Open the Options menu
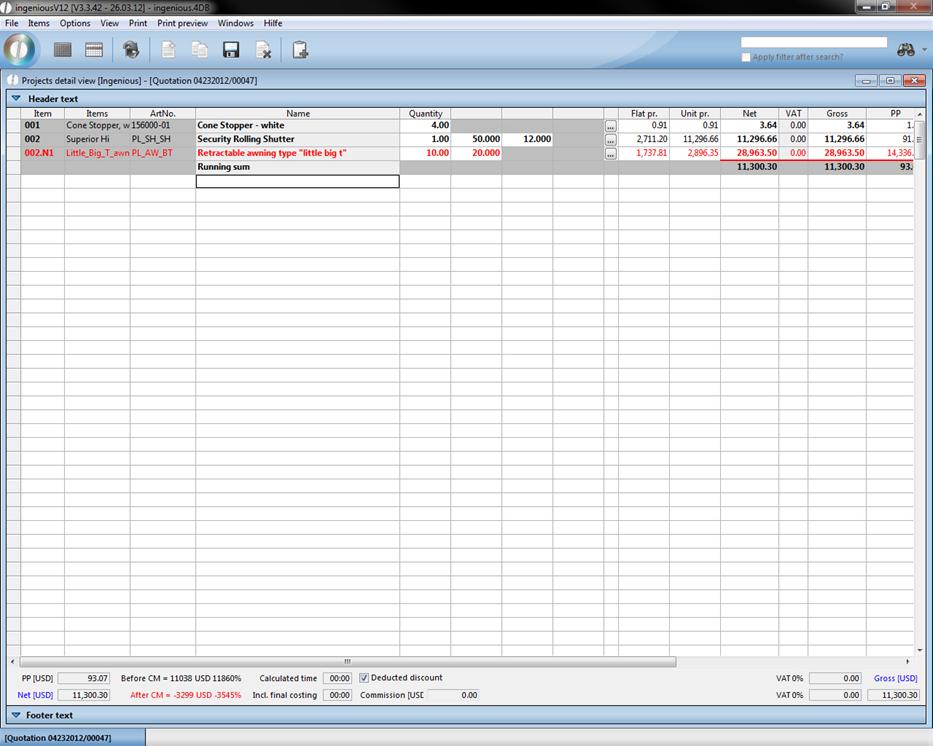This screenshot has width=933, height=746. (x=75, y=23)
